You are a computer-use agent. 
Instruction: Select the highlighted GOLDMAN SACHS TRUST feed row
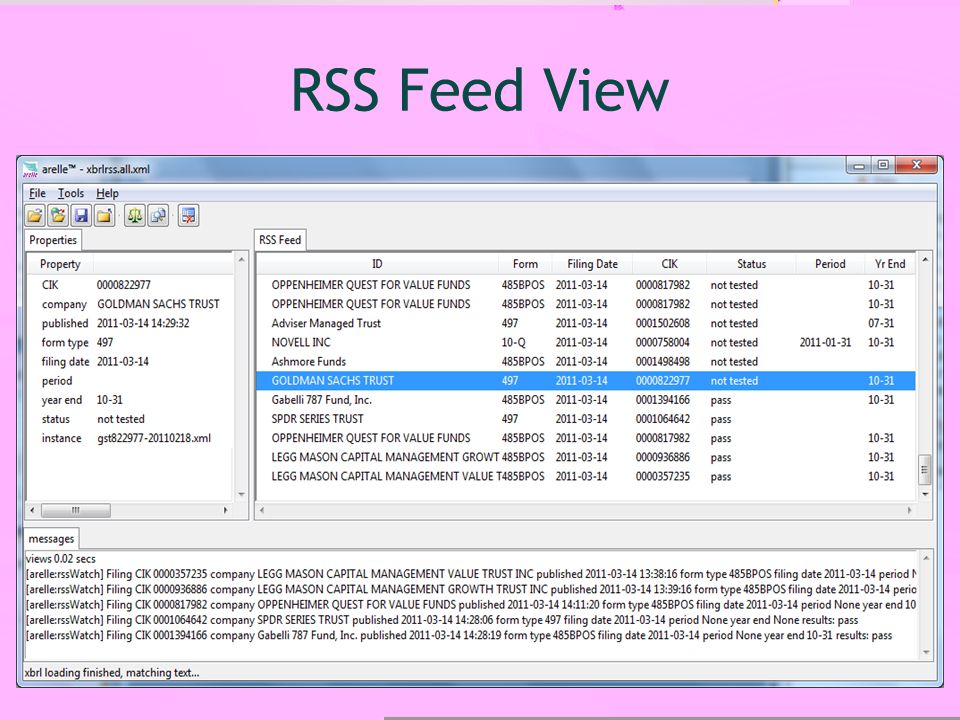(x=586, y=380)
